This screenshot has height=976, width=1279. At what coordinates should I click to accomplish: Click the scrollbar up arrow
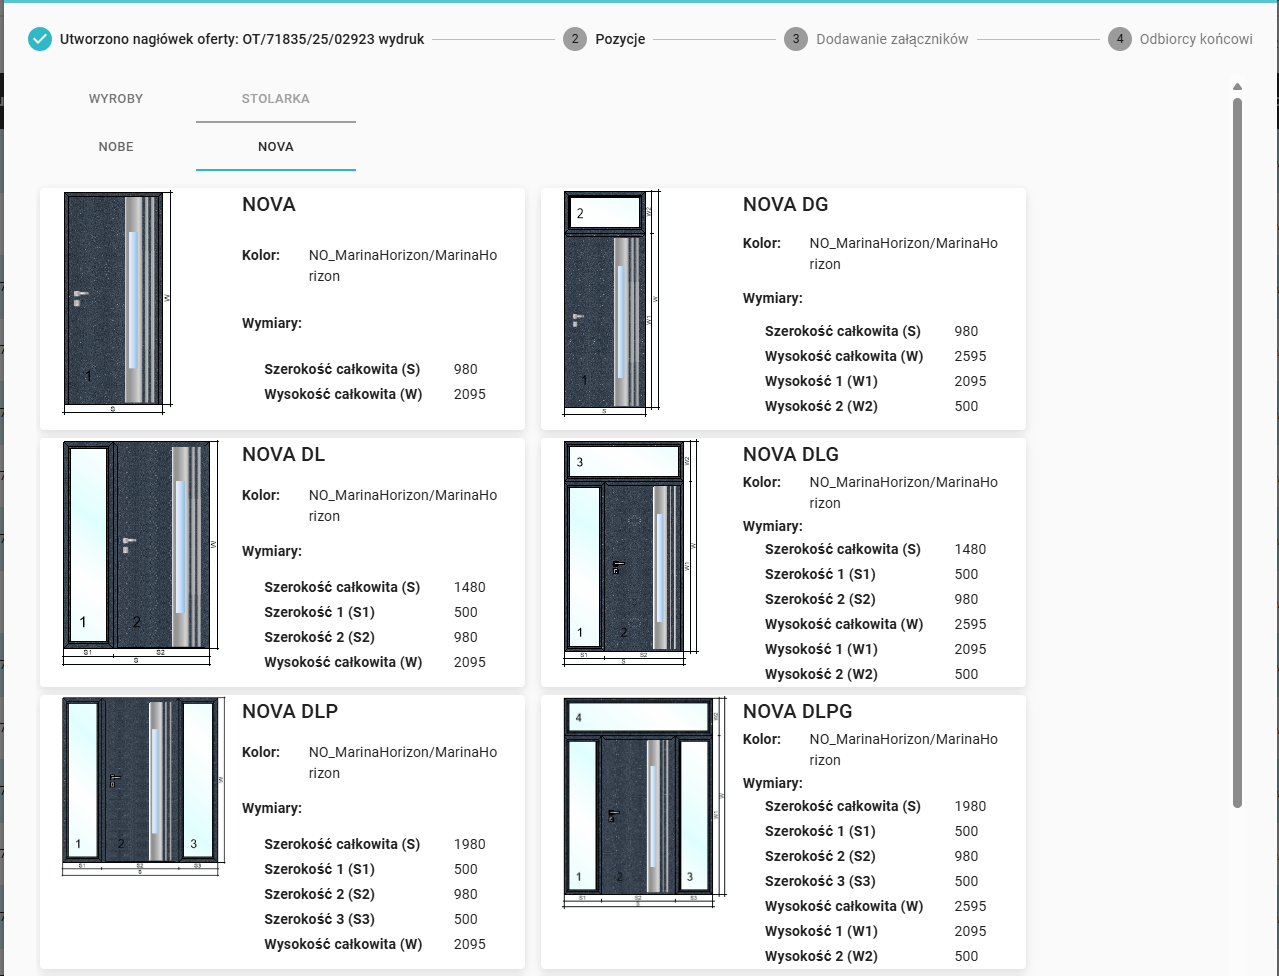pyautogui.click(x=1237, y=87)
